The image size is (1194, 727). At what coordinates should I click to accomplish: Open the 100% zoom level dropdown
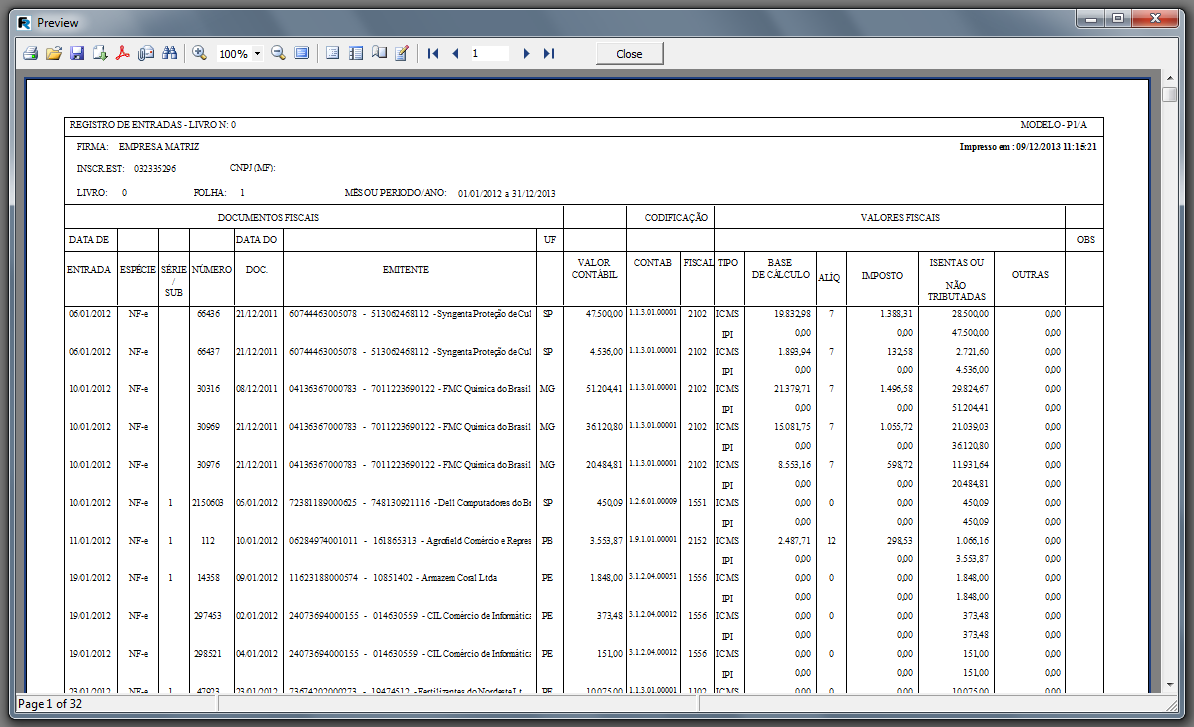[x=257, y=53]
